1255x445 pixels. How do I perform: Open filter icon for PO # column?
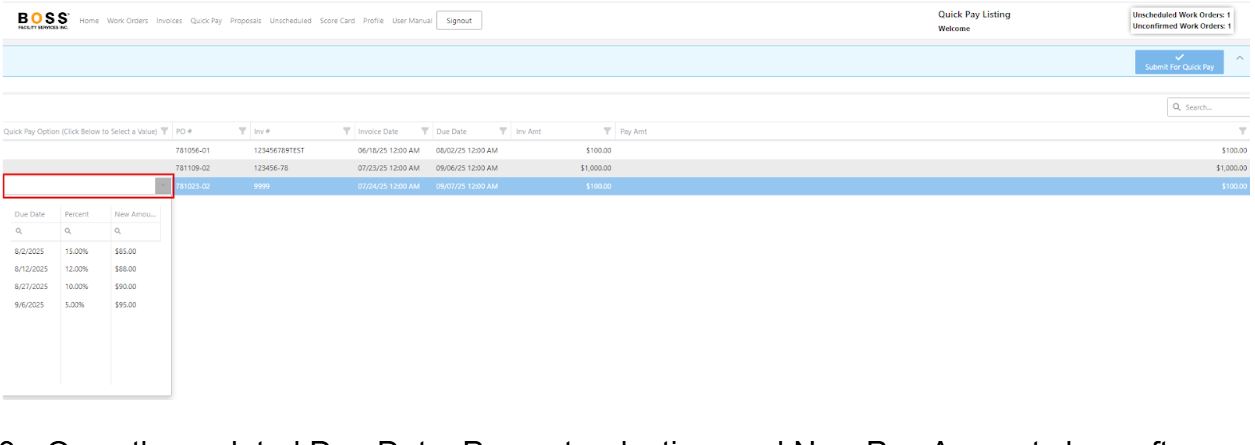pos(243,133)
